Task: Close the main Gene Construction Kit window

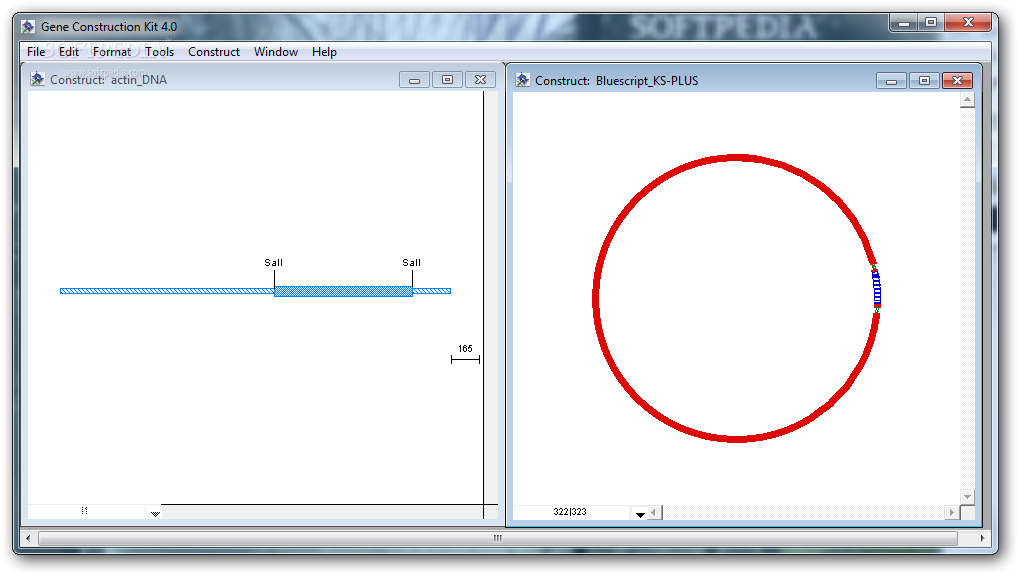Action: tap(968, 23)
